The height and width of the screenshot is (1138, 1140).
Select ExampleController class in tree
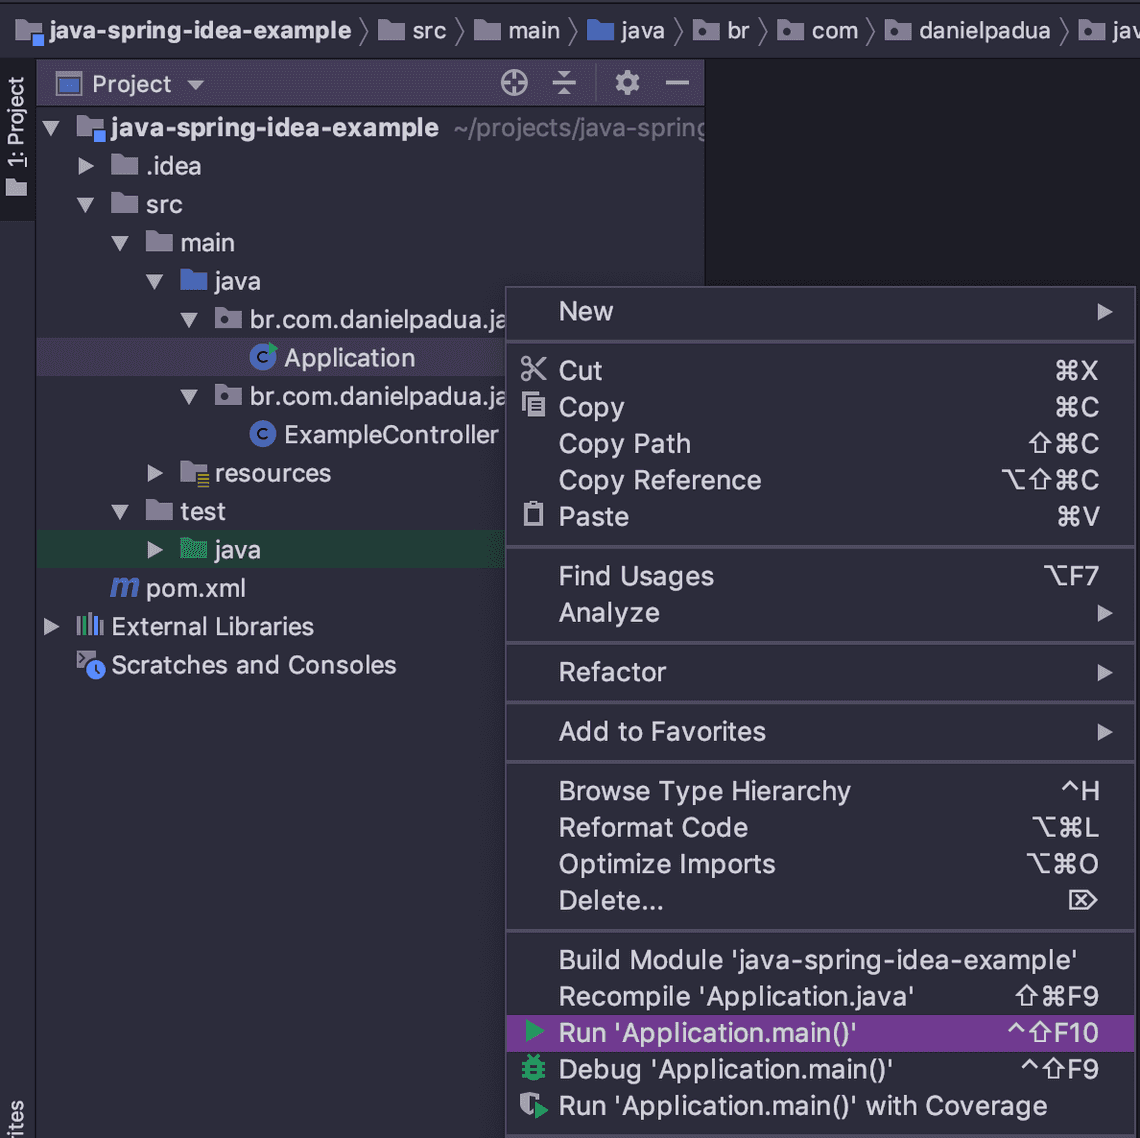tap(390, 435)
